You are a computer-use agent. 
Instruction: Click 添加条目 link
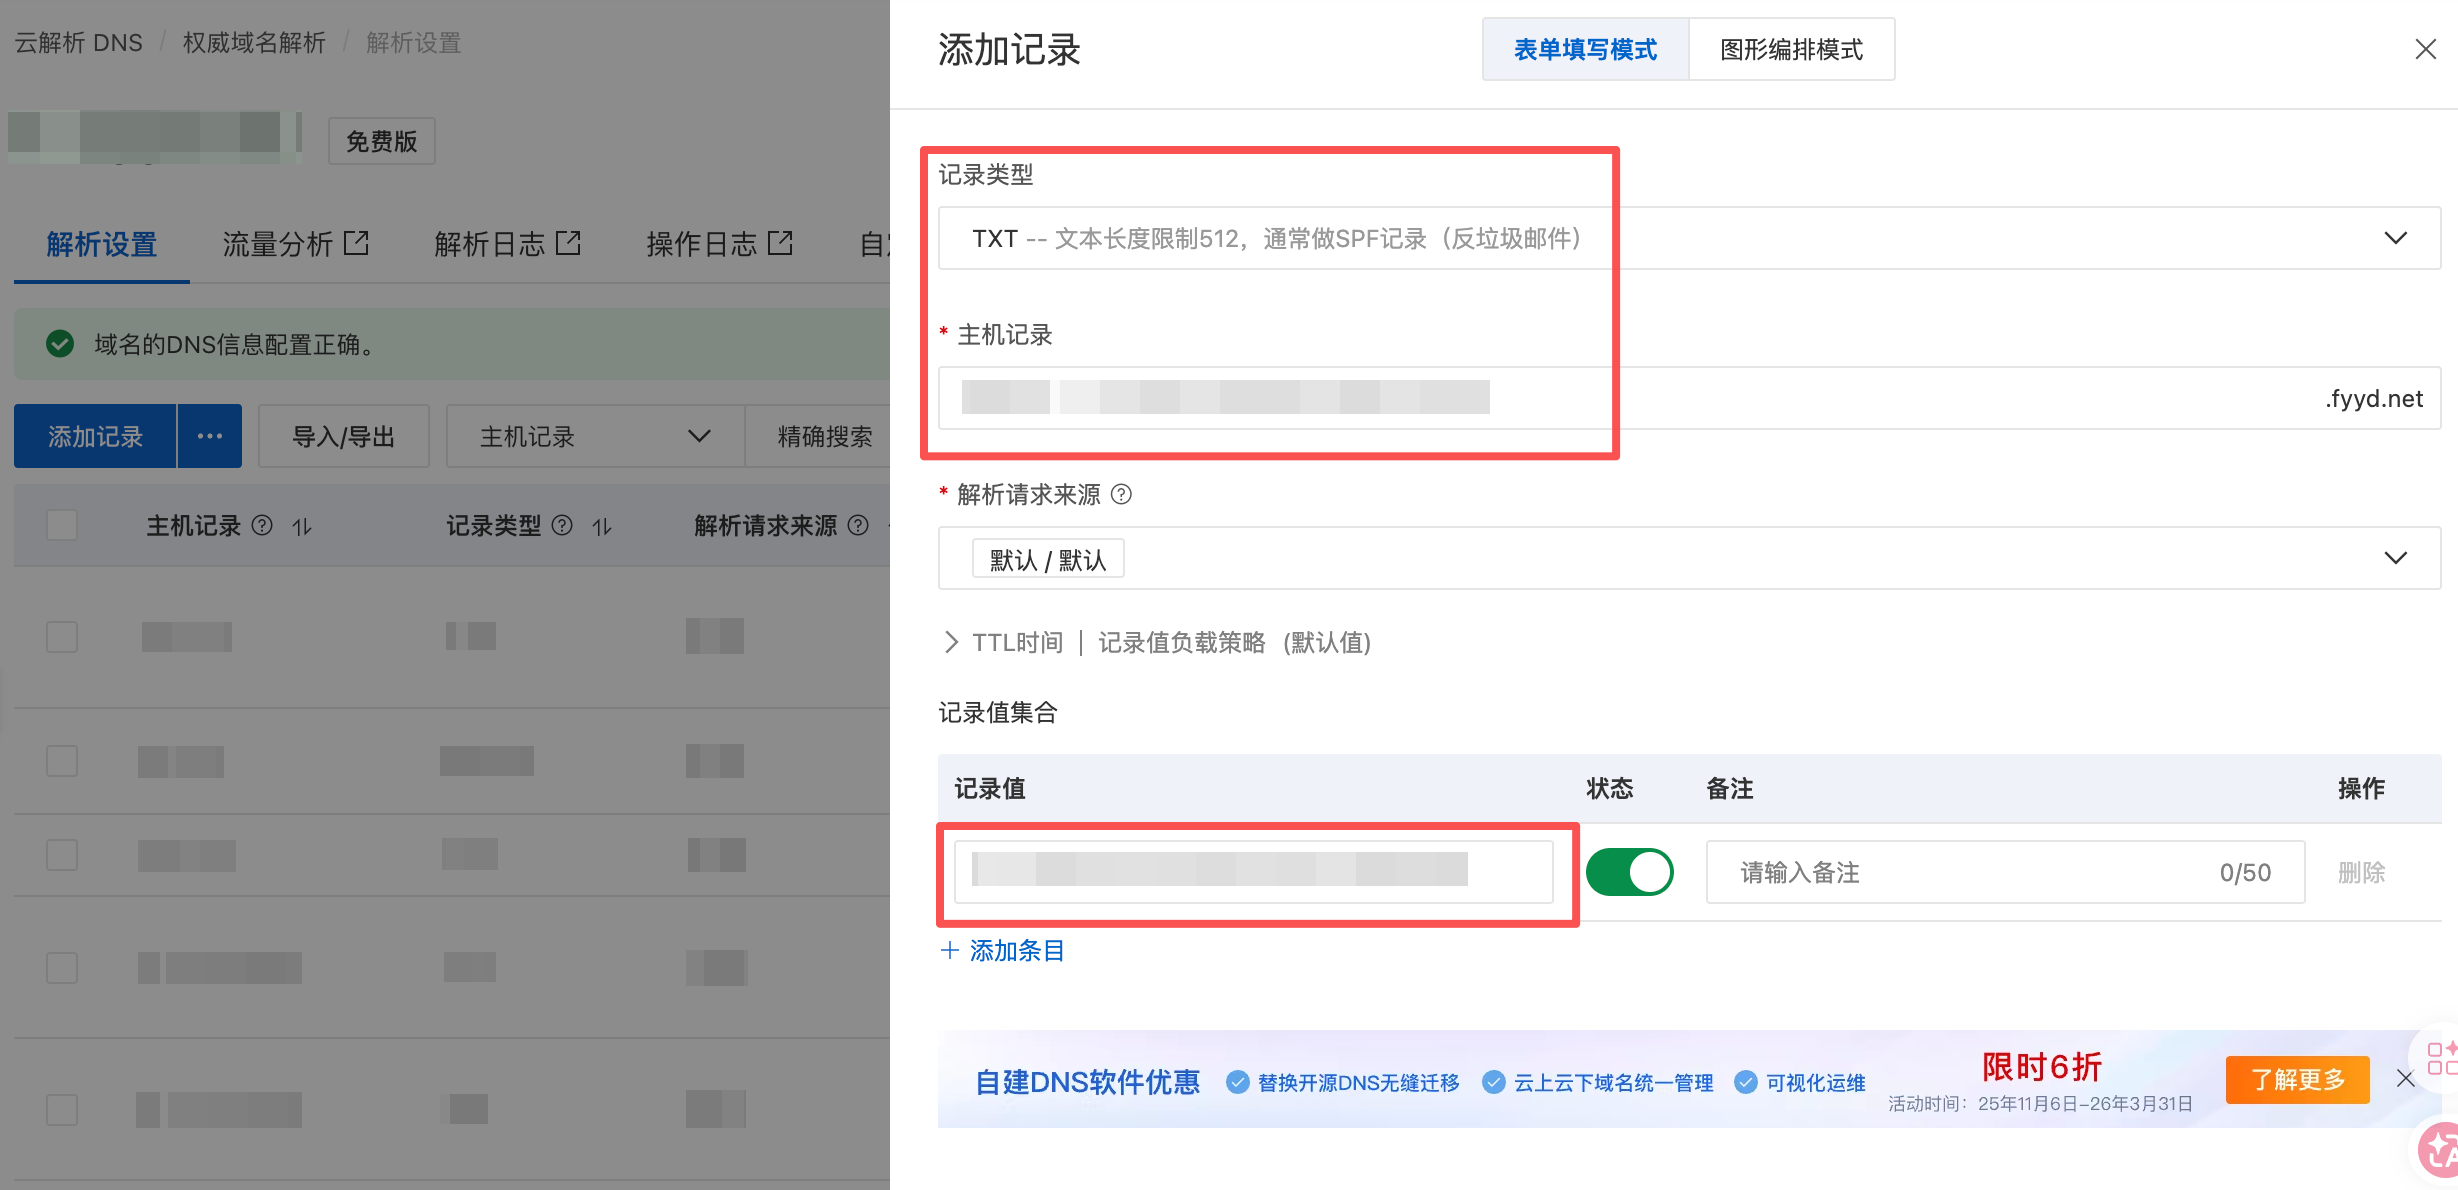coord(1003,950)
